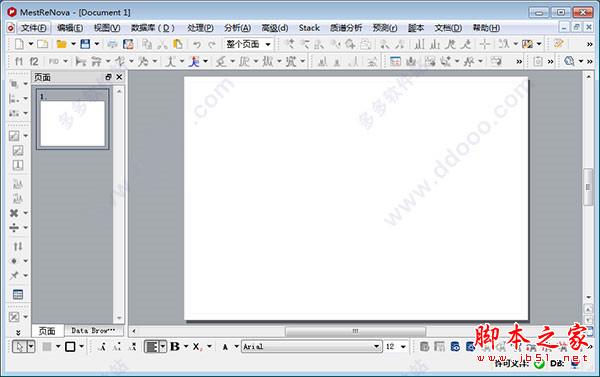Image resolution: width=600 pixels, height=377 pixels.
Task: Click the copy icon in the top toolbar
Action: point(147,44)
